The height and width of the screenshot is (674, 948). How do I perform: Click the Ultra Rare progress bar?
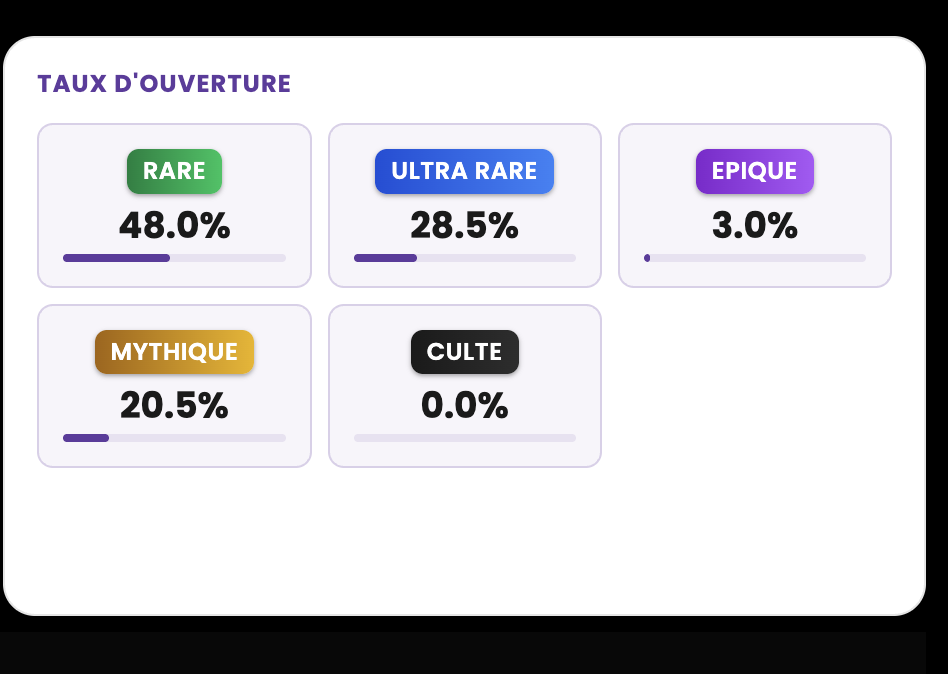pos(464,258)
